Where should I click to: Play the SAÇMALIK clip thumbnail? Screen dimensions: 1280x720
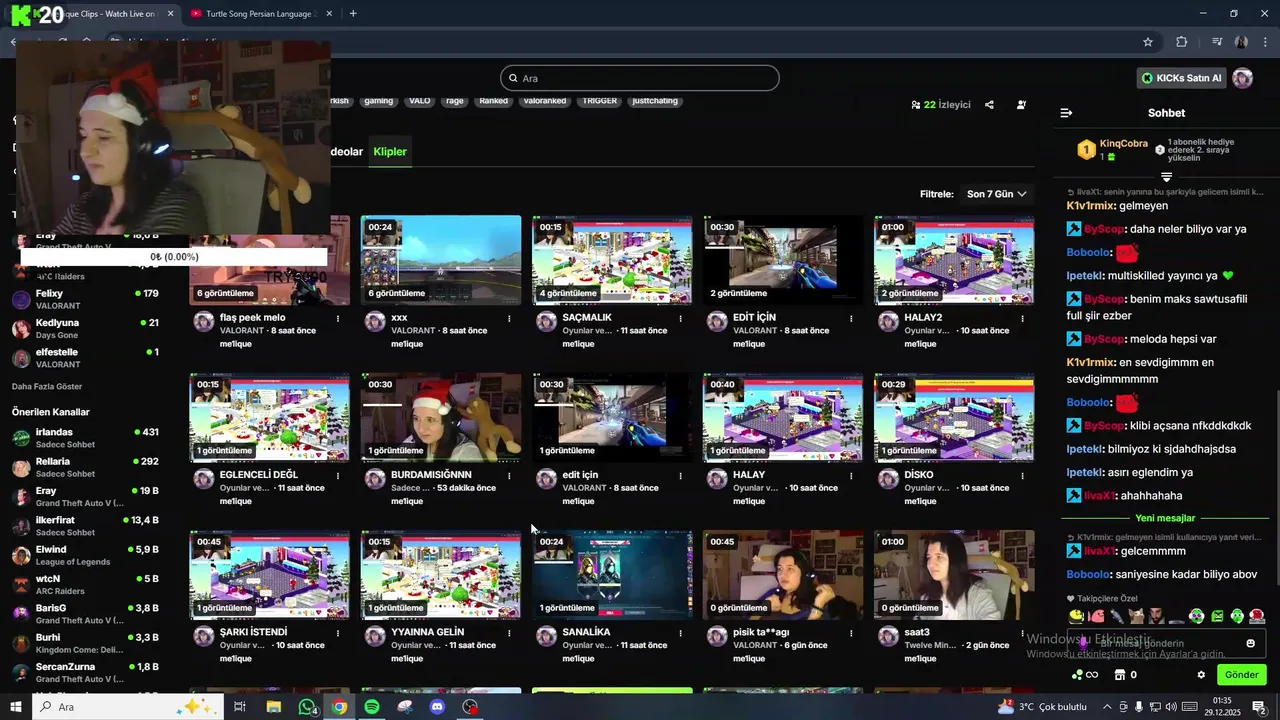[x=612, y=260]
